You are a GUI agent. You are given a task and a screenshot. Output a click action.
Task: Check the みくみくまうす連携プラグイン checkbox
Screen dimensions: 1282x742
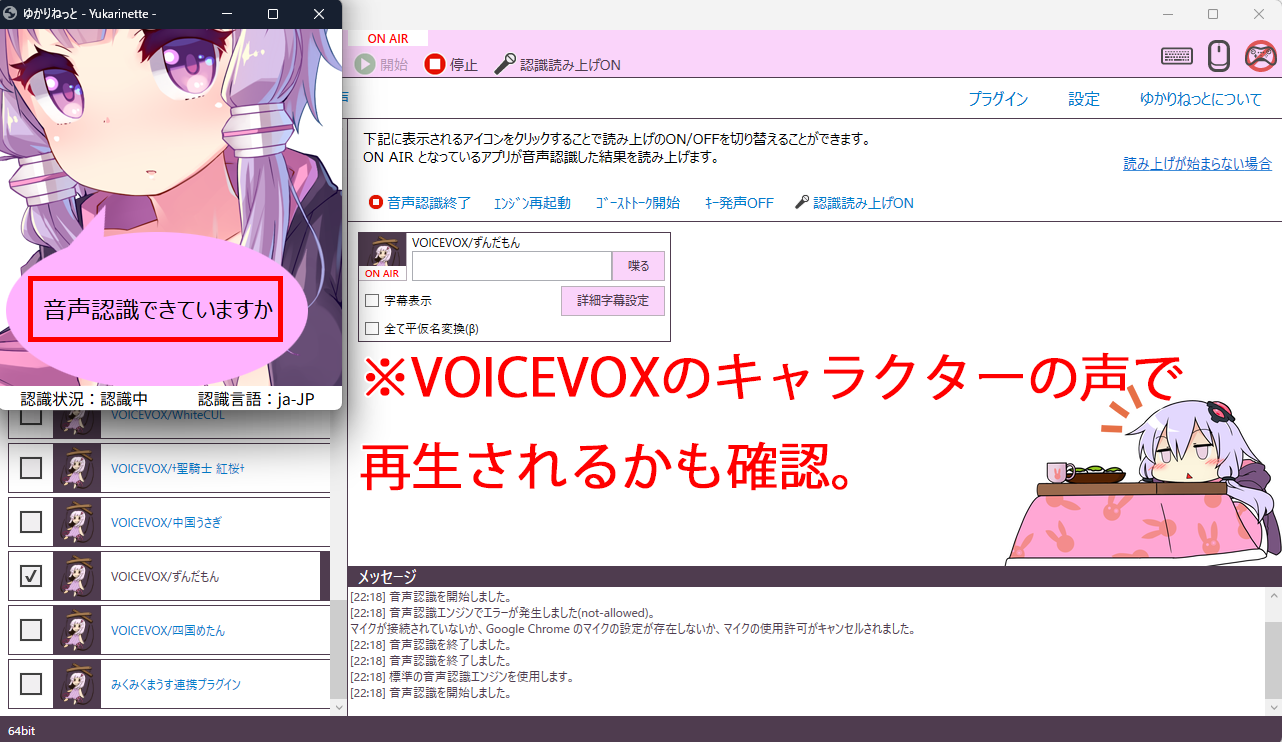click(x=31, y=684)
